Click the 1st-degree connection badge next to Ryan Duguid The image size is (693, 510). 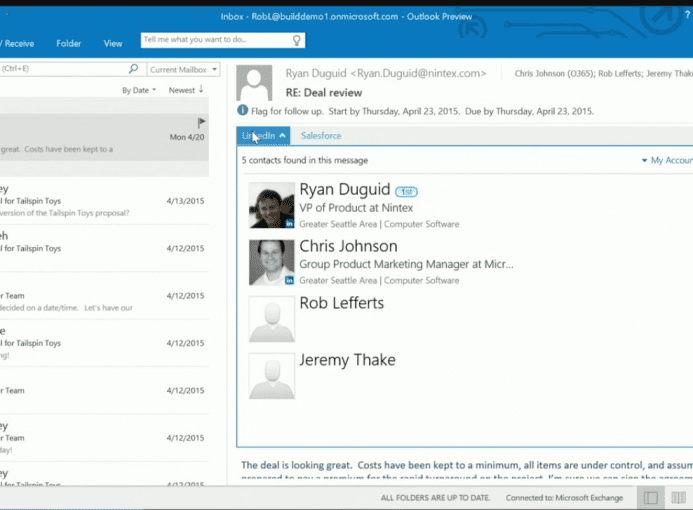coord(406,191)
